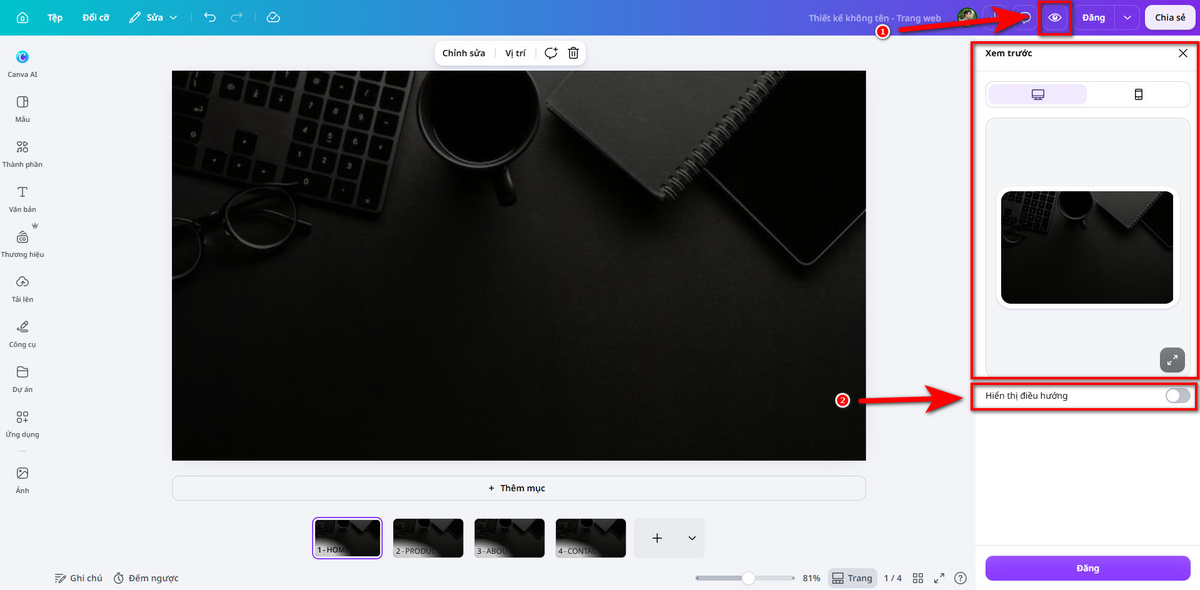This screenshot has height=590, width=1200.
Task: Click purple Đăng button in preview panel
Action: (1088, 568)
